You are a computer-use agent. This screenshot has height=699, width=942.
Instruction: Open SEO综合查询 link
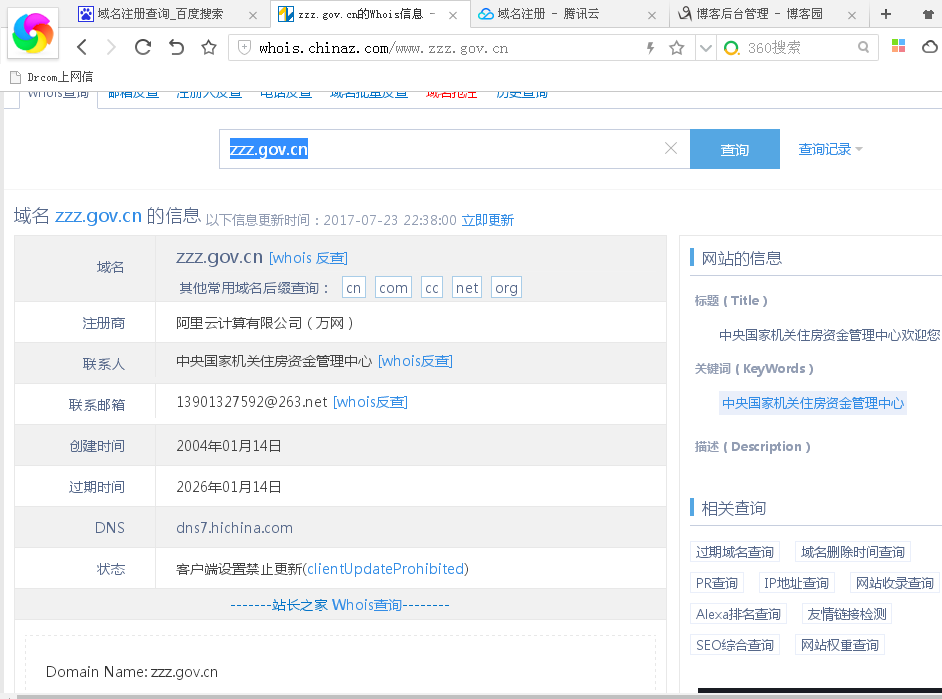(735, 646)
